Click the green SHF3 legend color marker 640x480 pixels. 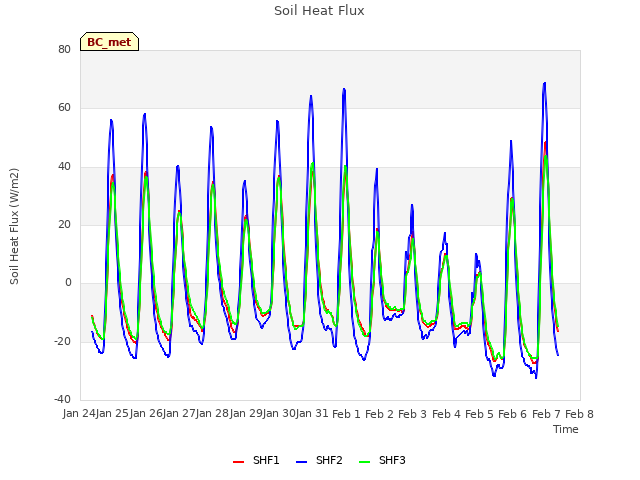364,462
